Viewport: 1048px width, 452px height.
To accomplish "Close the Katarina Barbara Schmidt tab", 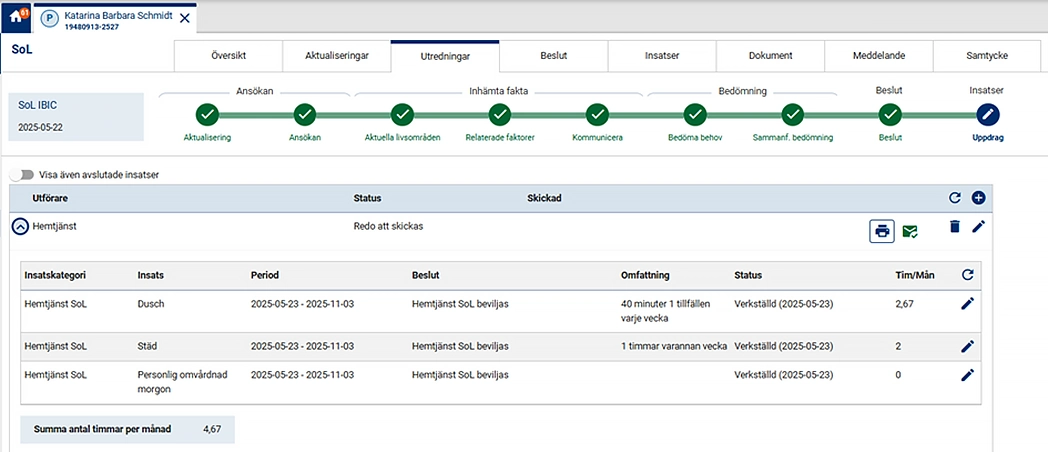I will pos(184,18).
